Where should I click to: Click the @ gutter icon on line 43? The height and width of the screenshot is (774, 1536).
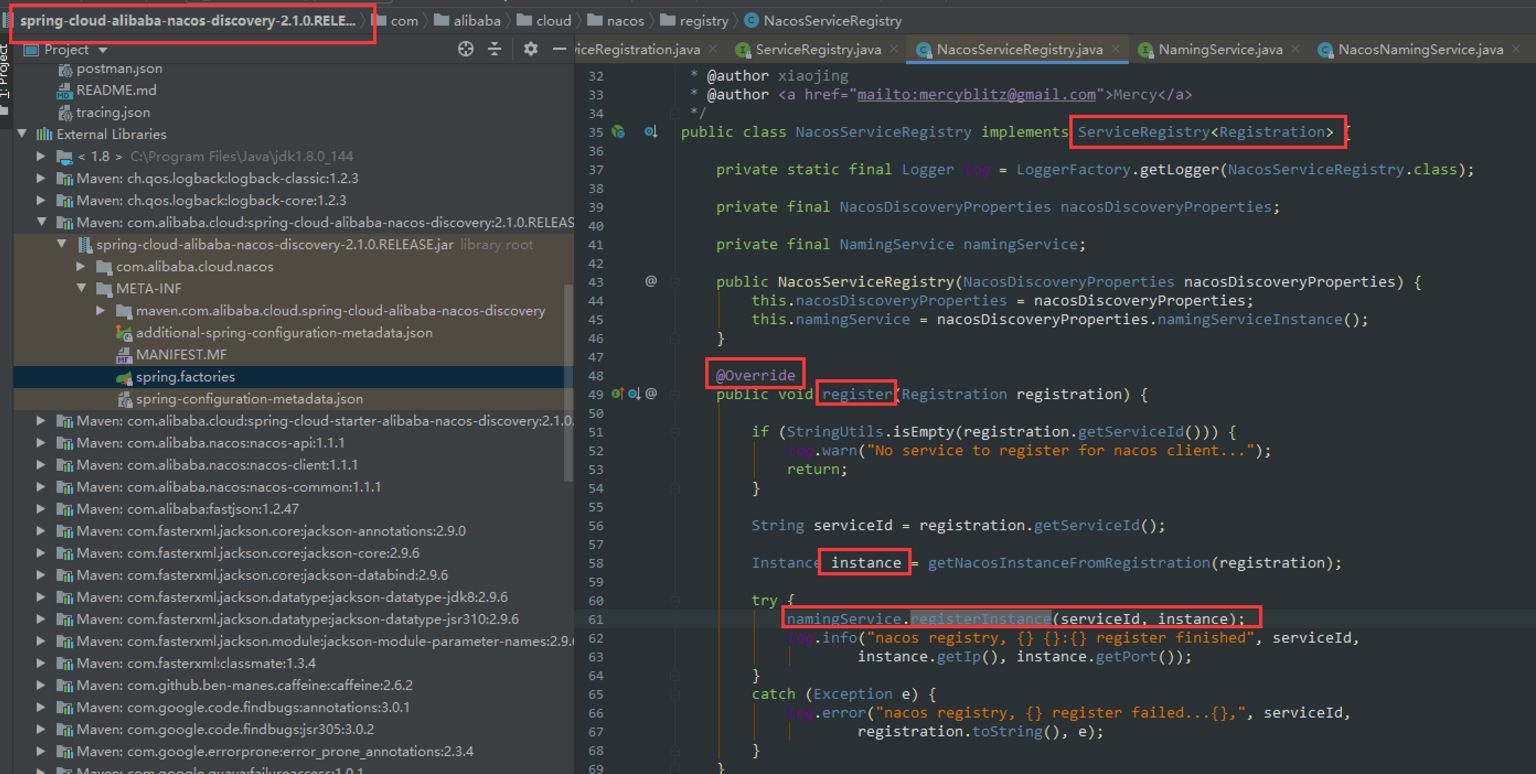[x=651, y=281]
